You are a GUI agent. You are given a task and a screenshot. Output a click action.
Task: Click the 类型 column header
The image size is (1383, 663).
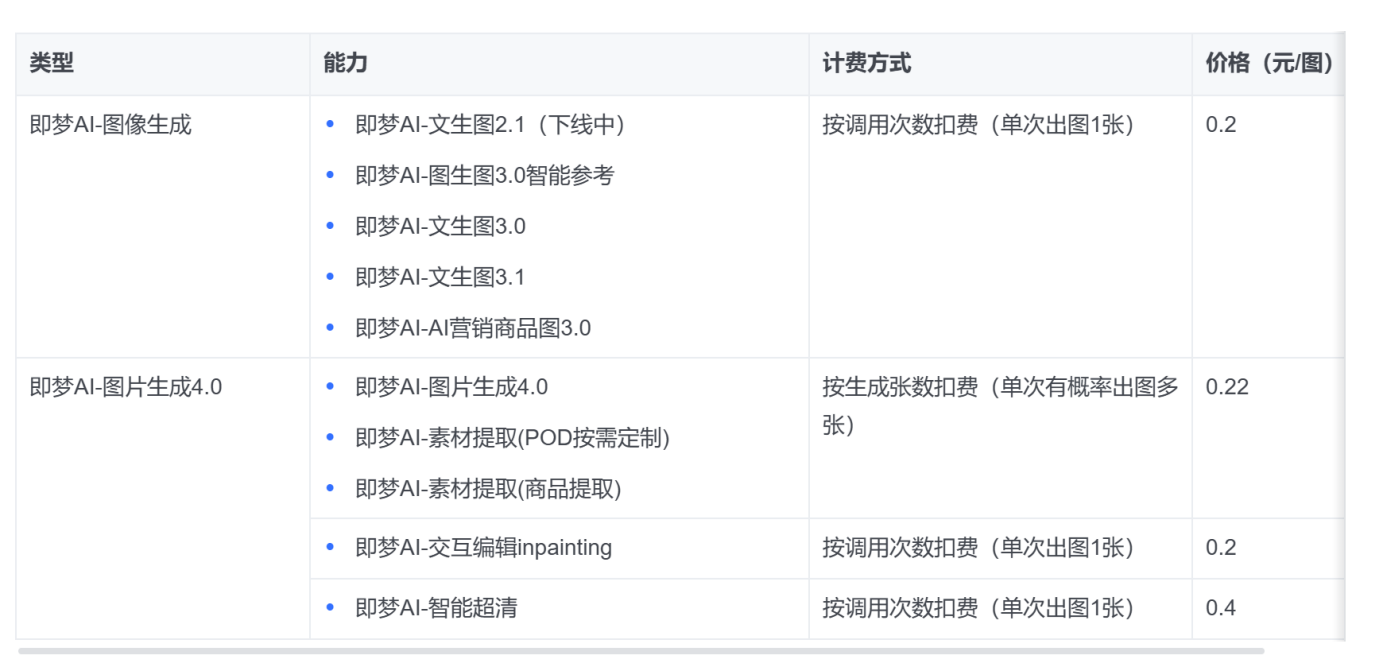pos(52,64)
